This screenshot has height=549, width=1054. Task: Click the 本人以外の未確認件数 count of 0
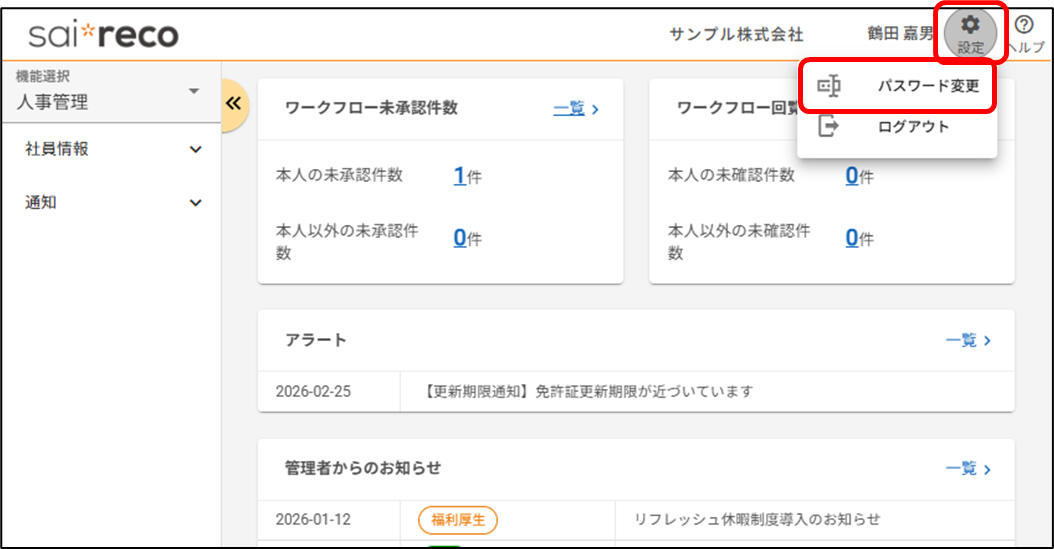(852, 238)
